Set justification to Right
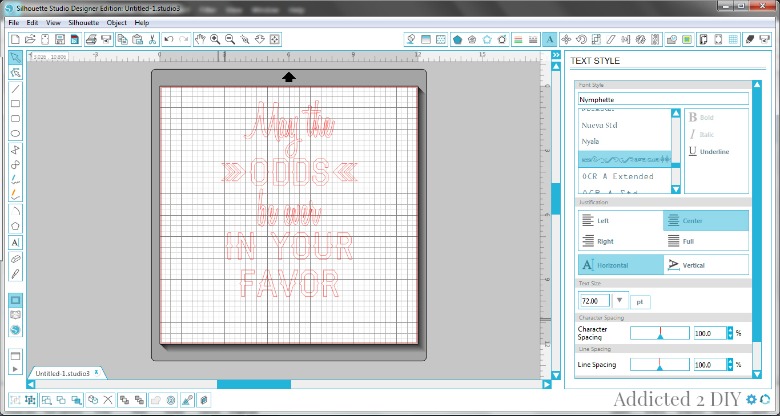This screenshot has height=416, width=780. pos(621,241)
